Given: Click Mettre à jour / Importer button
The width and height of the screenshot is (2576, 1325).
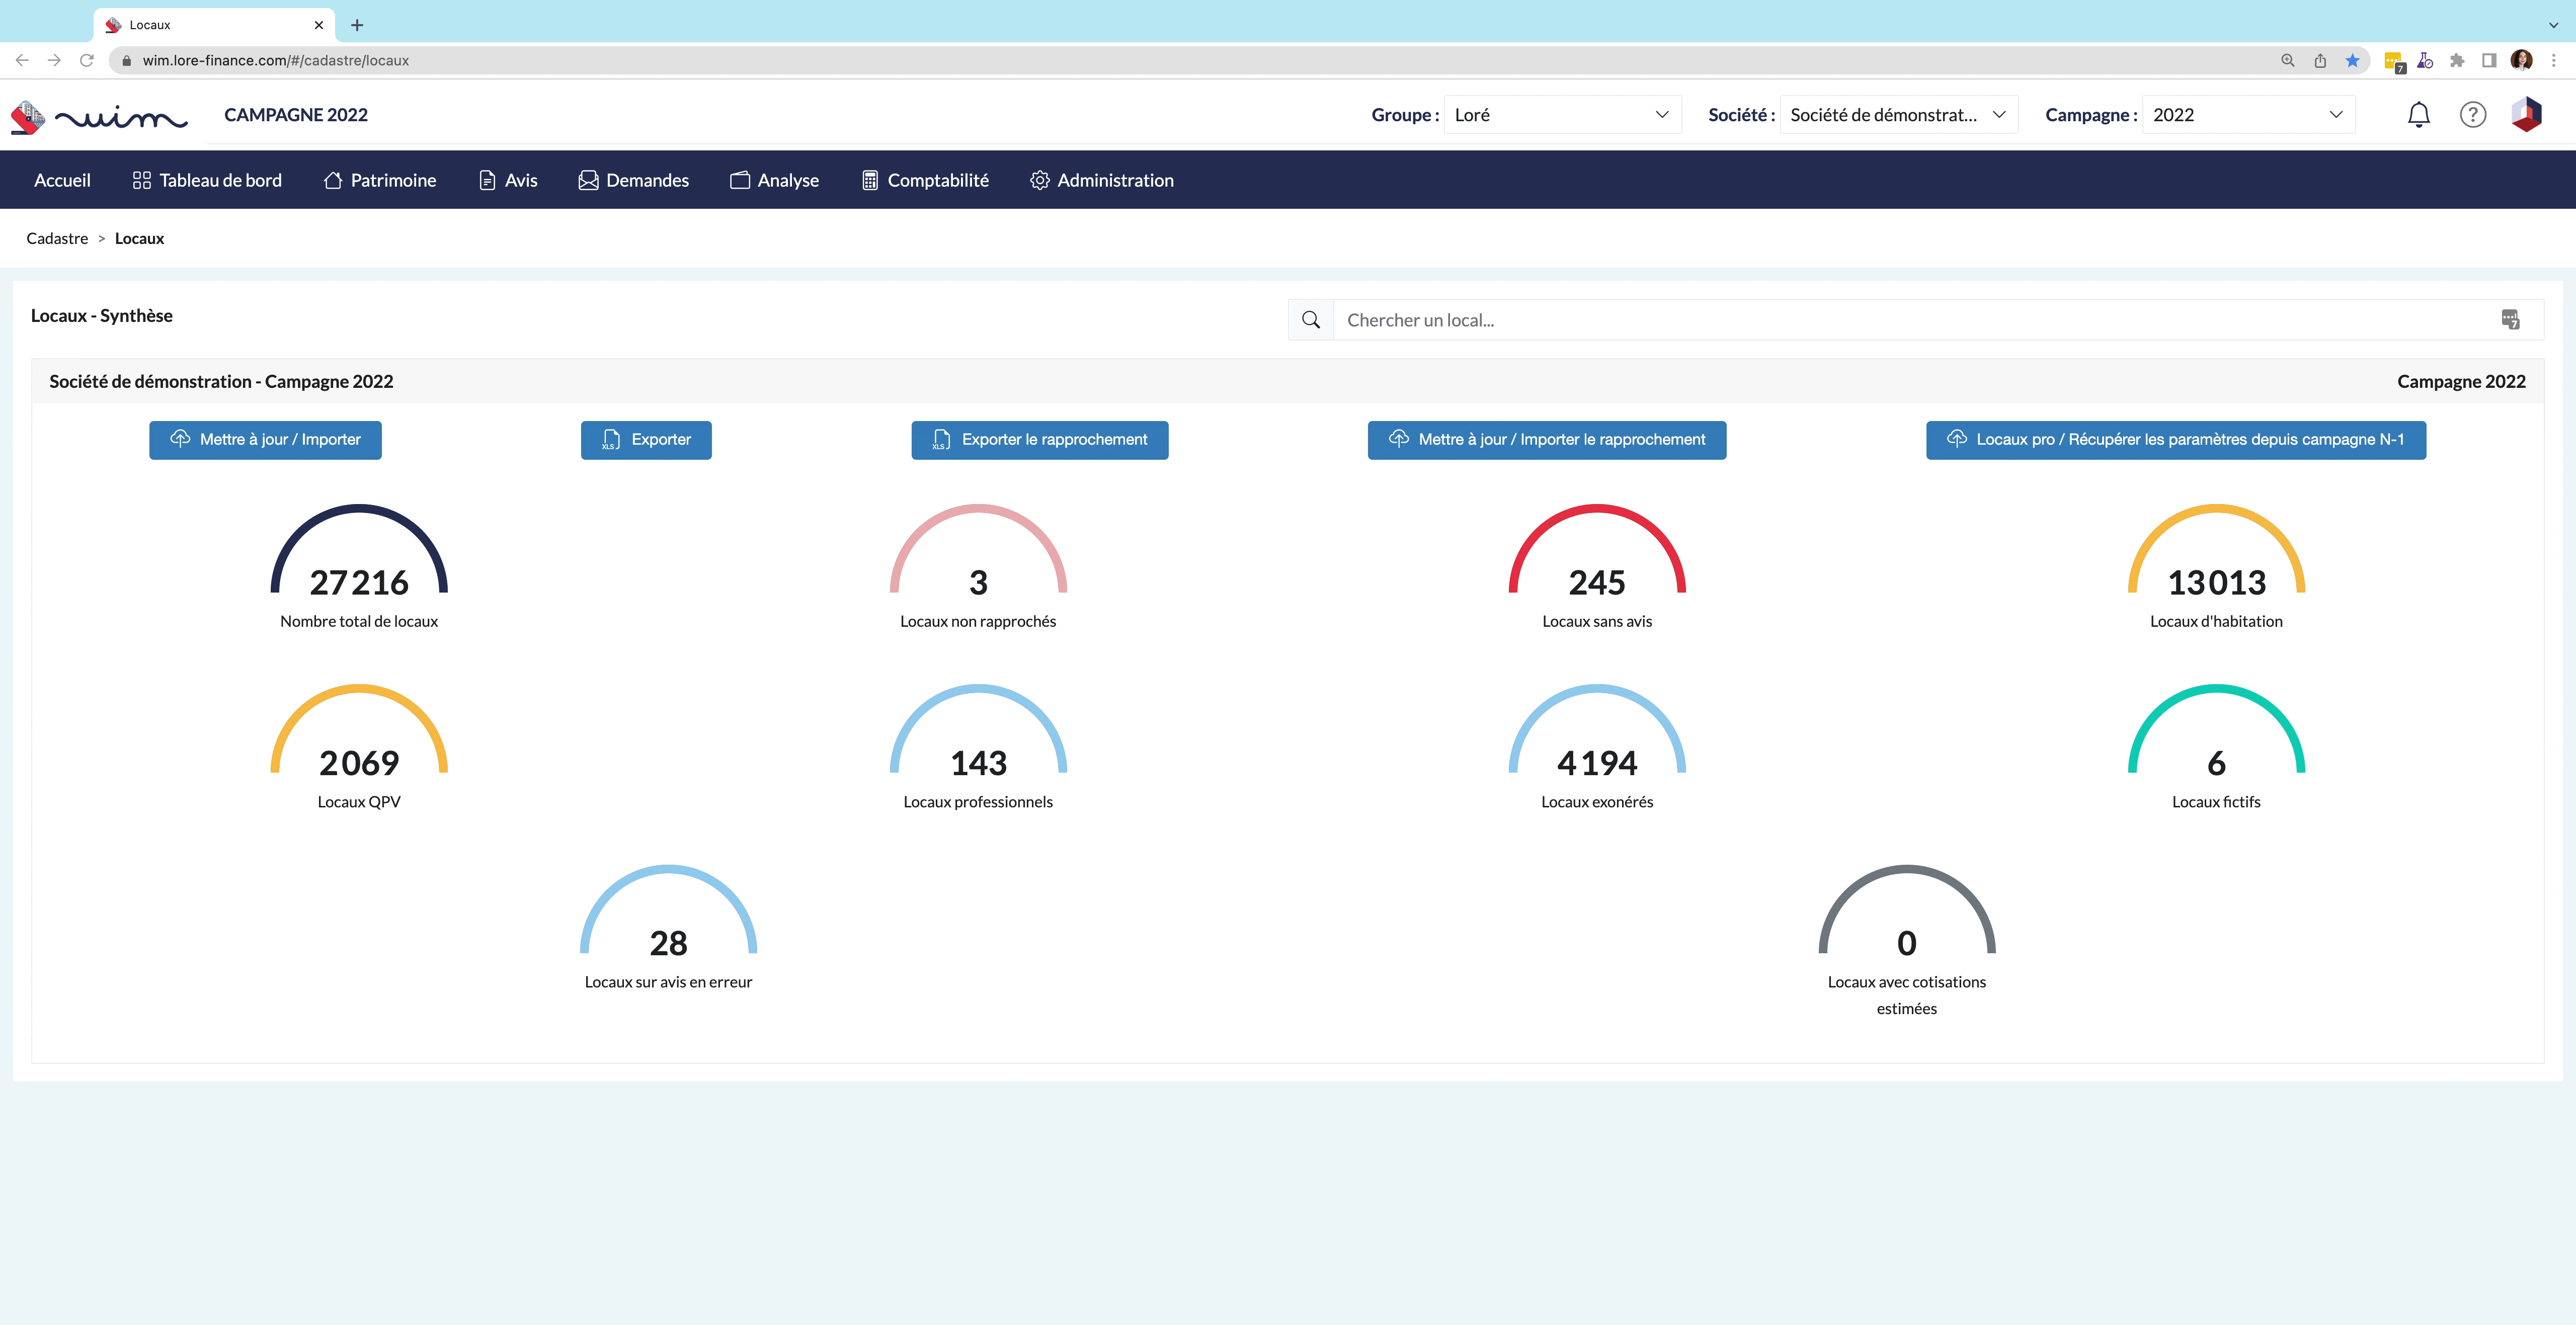Looking at the screenshot, I should click(265, 440).
